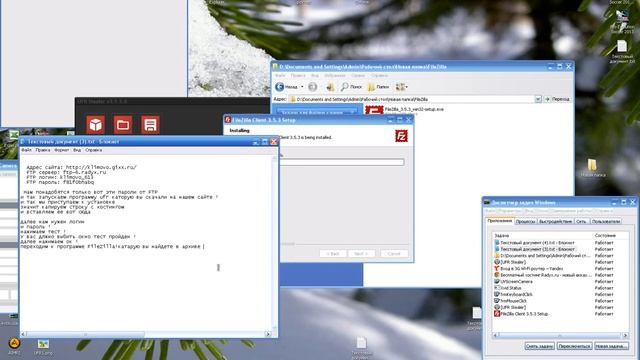Select FileZilla Client 3.5.3 Setup task row
Screen dimensions: 640x360
coord(554,314)
